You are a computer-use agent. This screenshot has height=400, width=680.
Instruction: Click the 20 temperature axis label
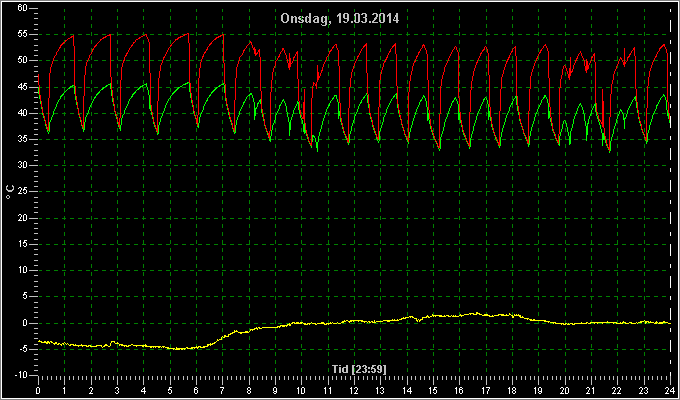(23, 218)
